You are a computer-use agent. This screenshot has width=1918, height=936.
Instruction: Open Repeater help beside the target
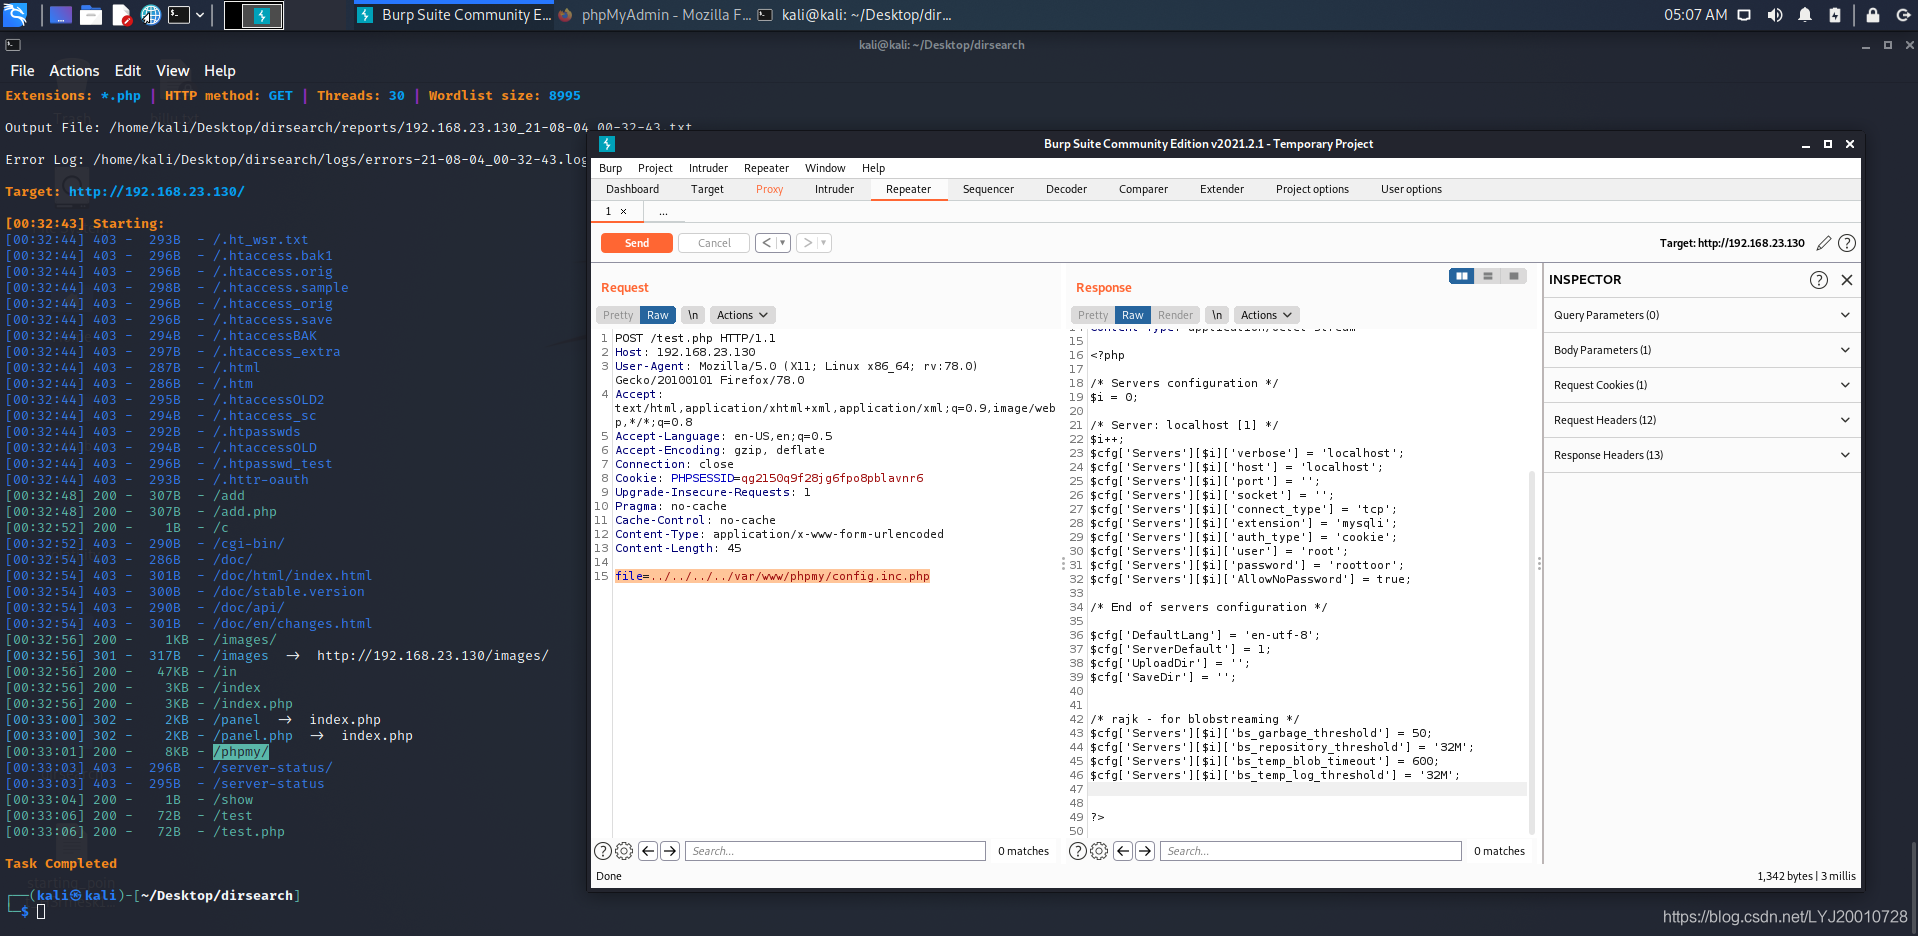pyautogui.click(x=1847, y=243)
